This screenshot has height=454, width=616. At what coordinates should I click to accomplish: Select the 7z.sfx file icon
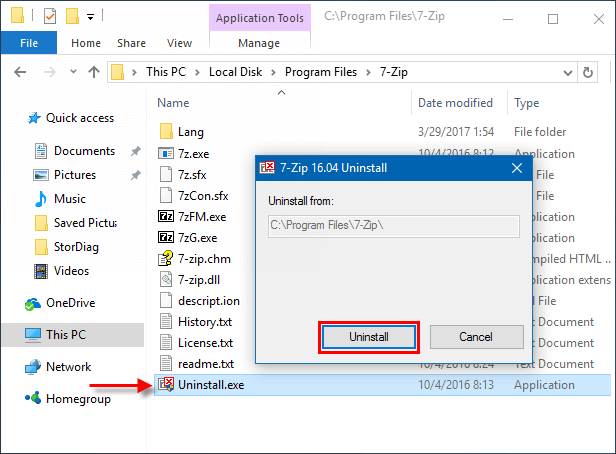pyautogui.click(x=166, y=174)
